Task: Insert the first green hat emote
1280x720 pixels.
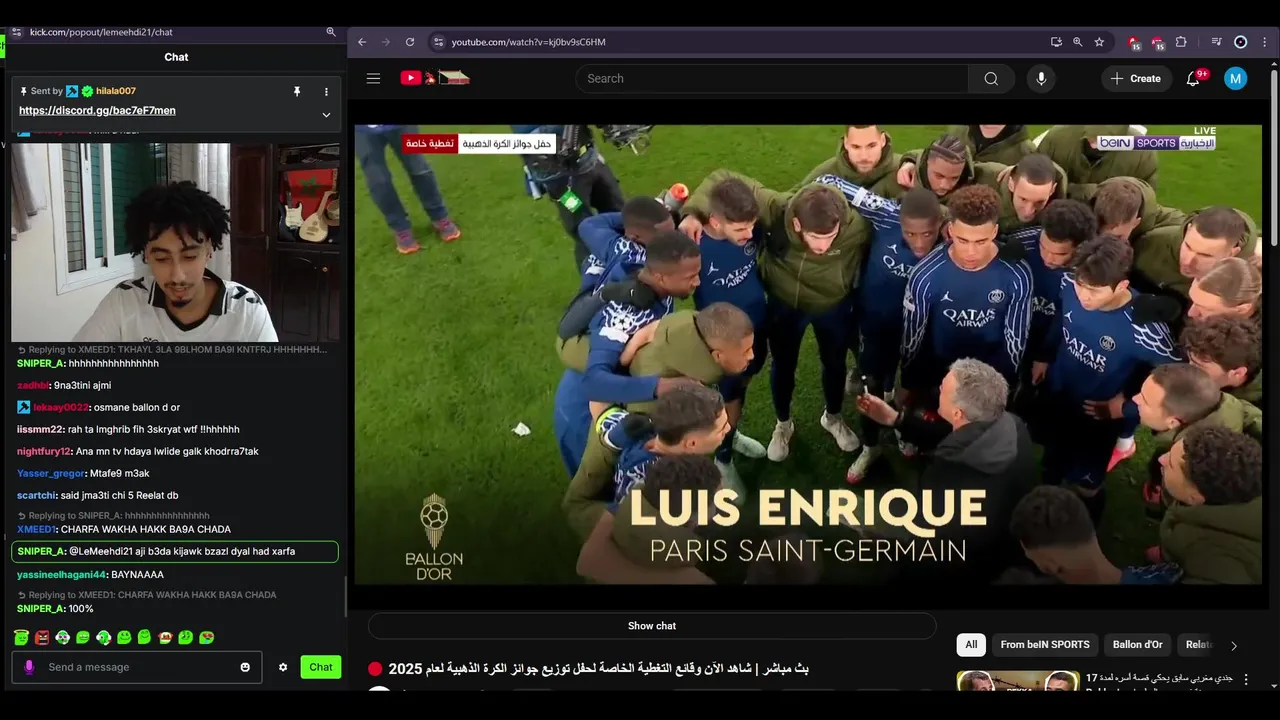Action: pyautogui.click(x=21, y=637)
